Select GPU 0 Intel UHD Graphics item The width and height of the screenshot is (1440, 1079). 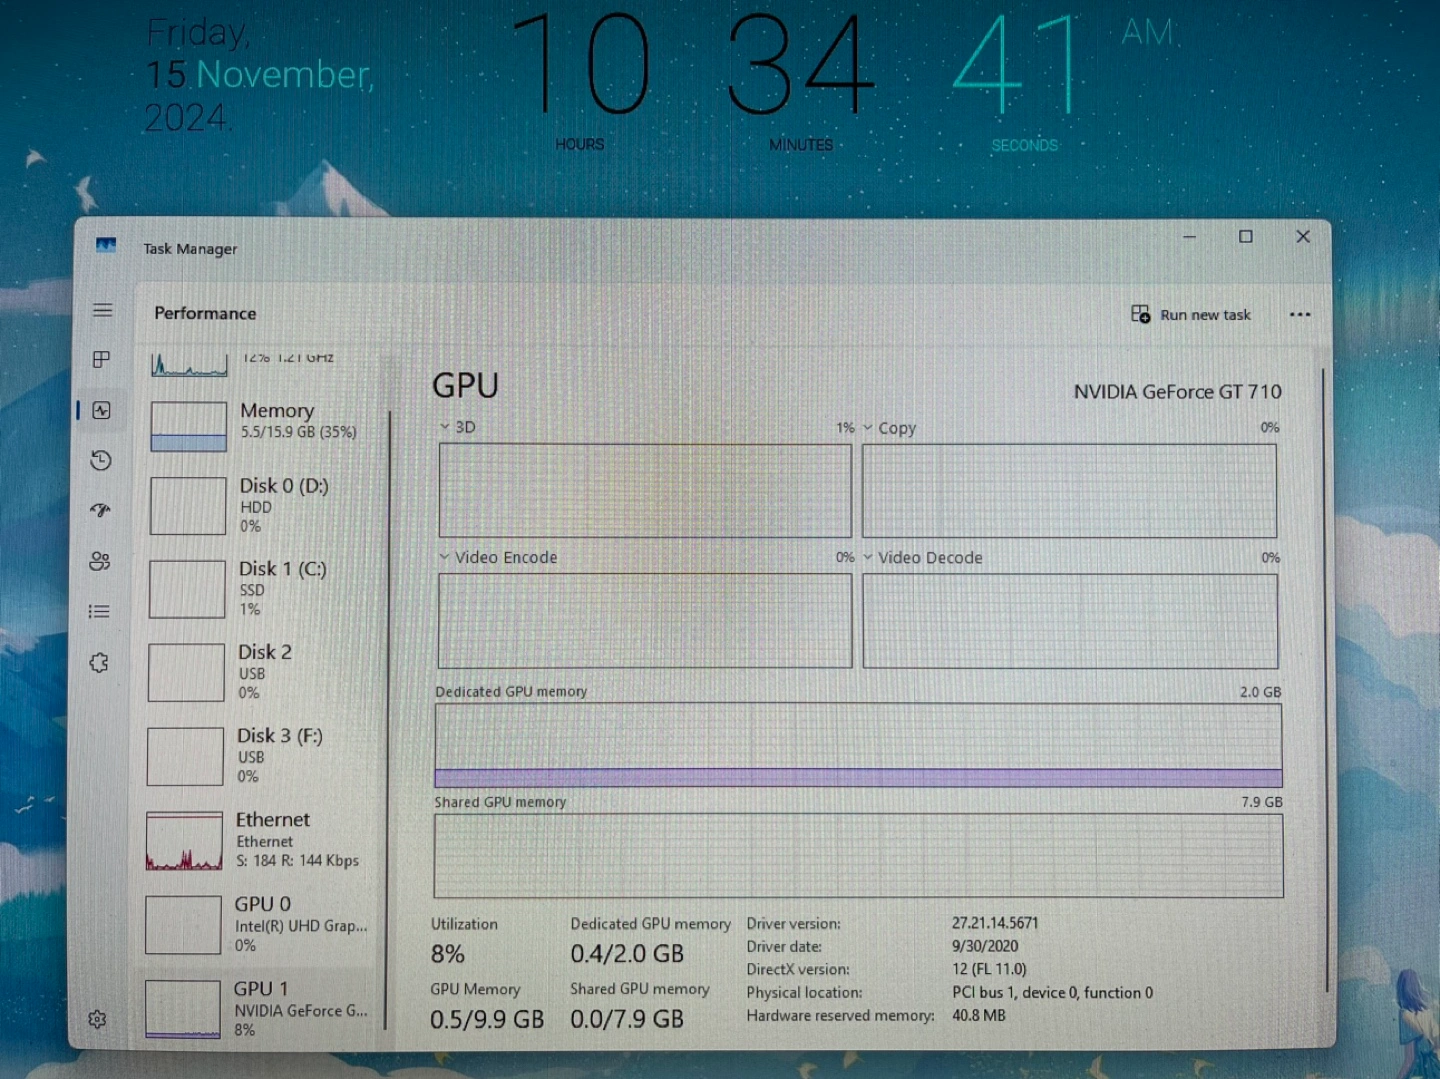tap(258, 924)
